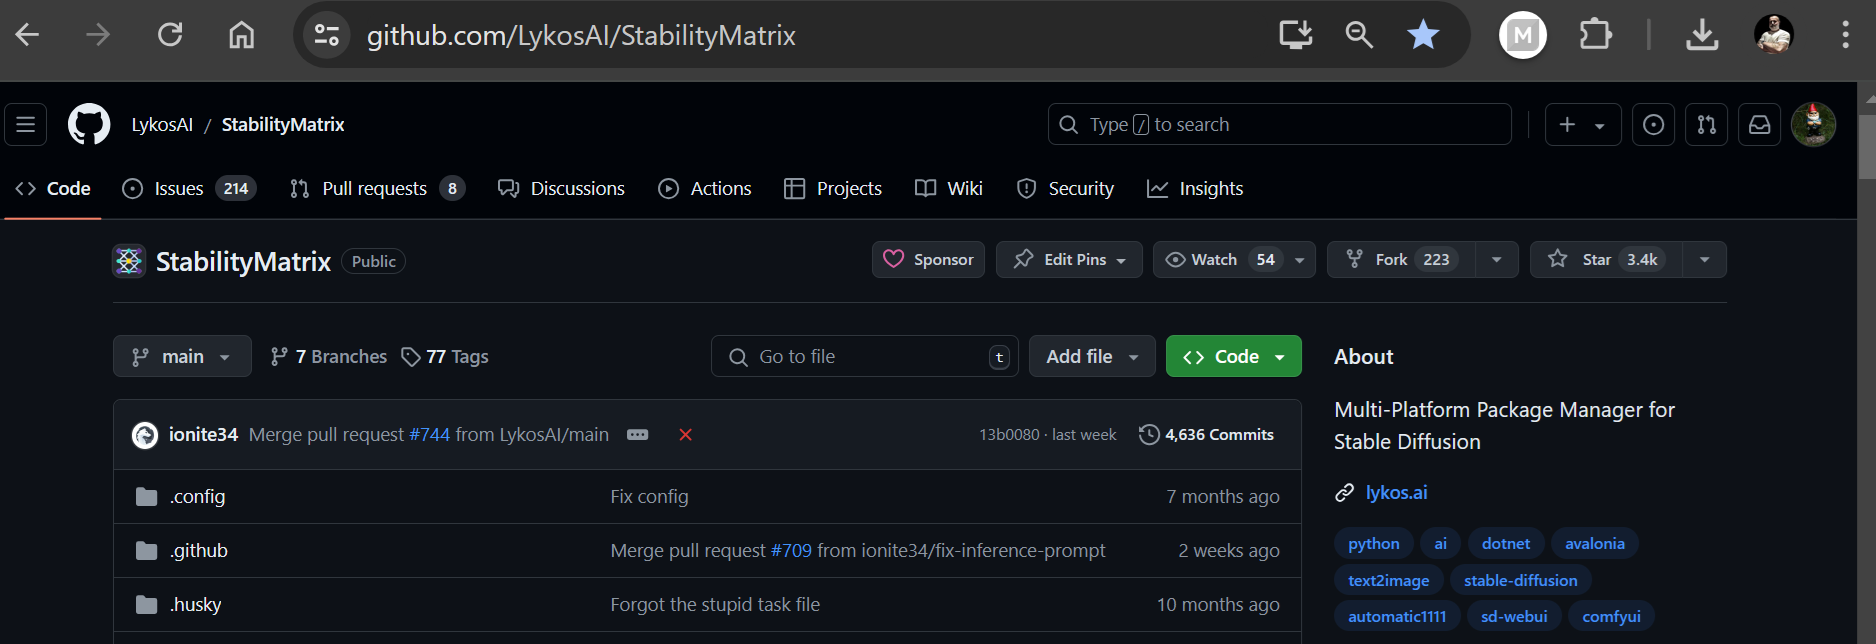The width and height of the screenshot is (1876, 644).
Task: Open Edit Pins dropdown
Action: pyautogui.click(x=1069, y=260)
